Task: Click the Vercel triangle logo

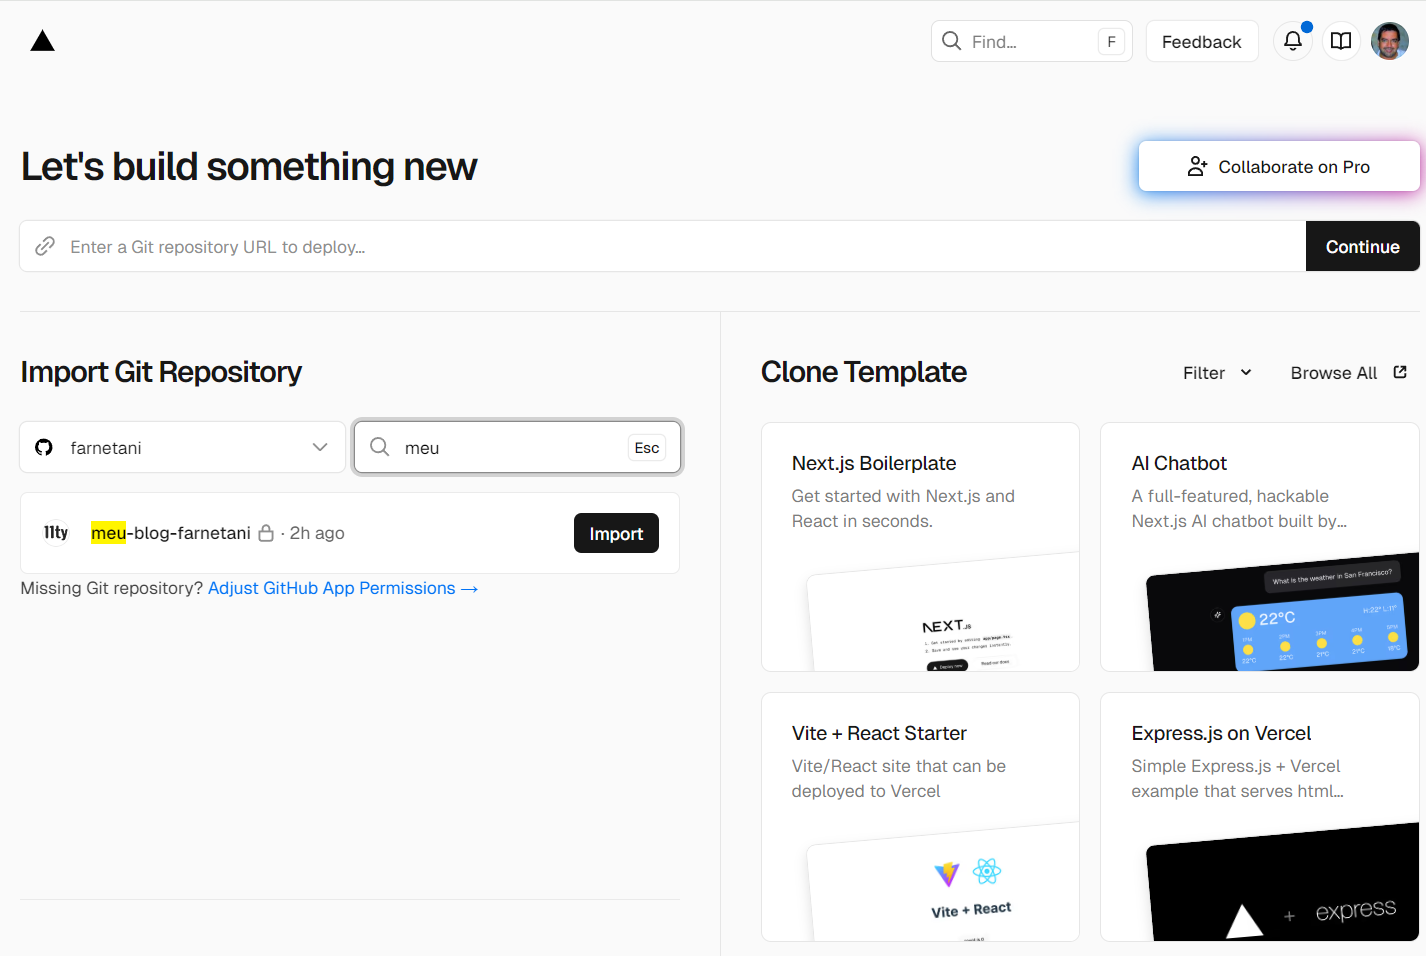Action: (x=42, y=41)
